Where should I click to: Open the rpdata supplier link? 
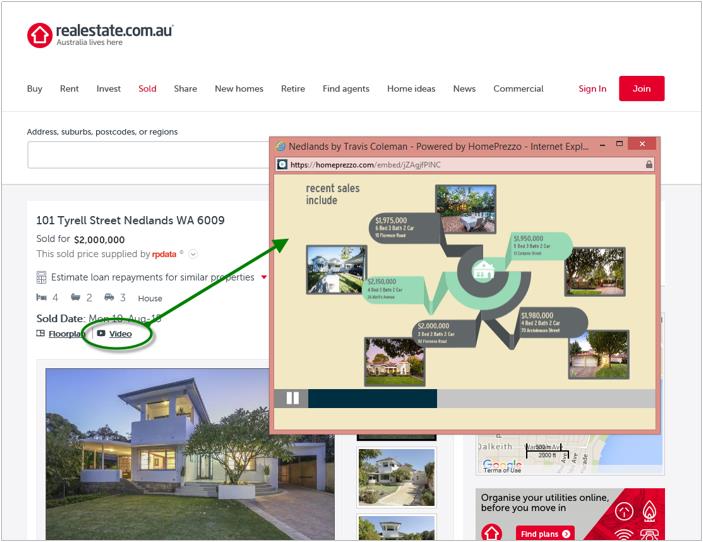coord(164,254)
